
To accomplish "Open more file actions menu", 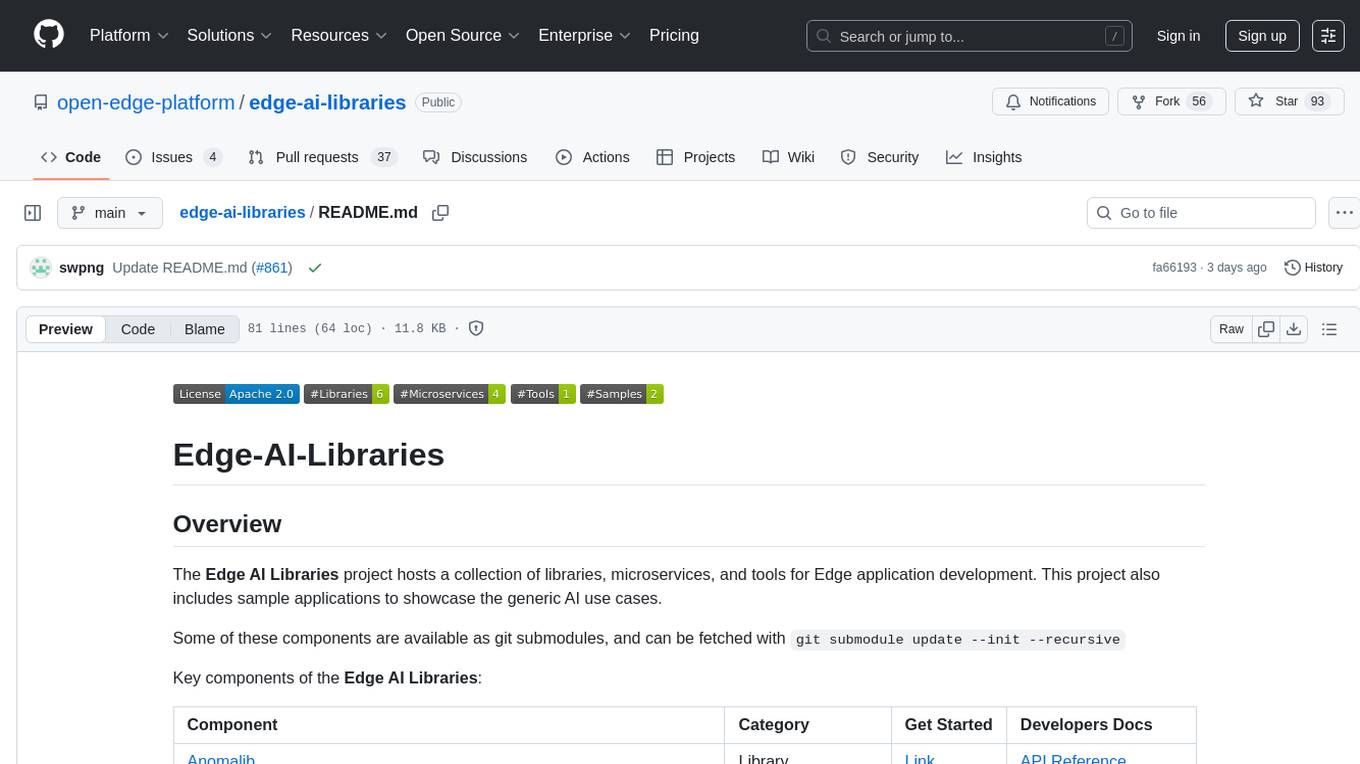I will pyautogui.click(x=1344, y=213).
